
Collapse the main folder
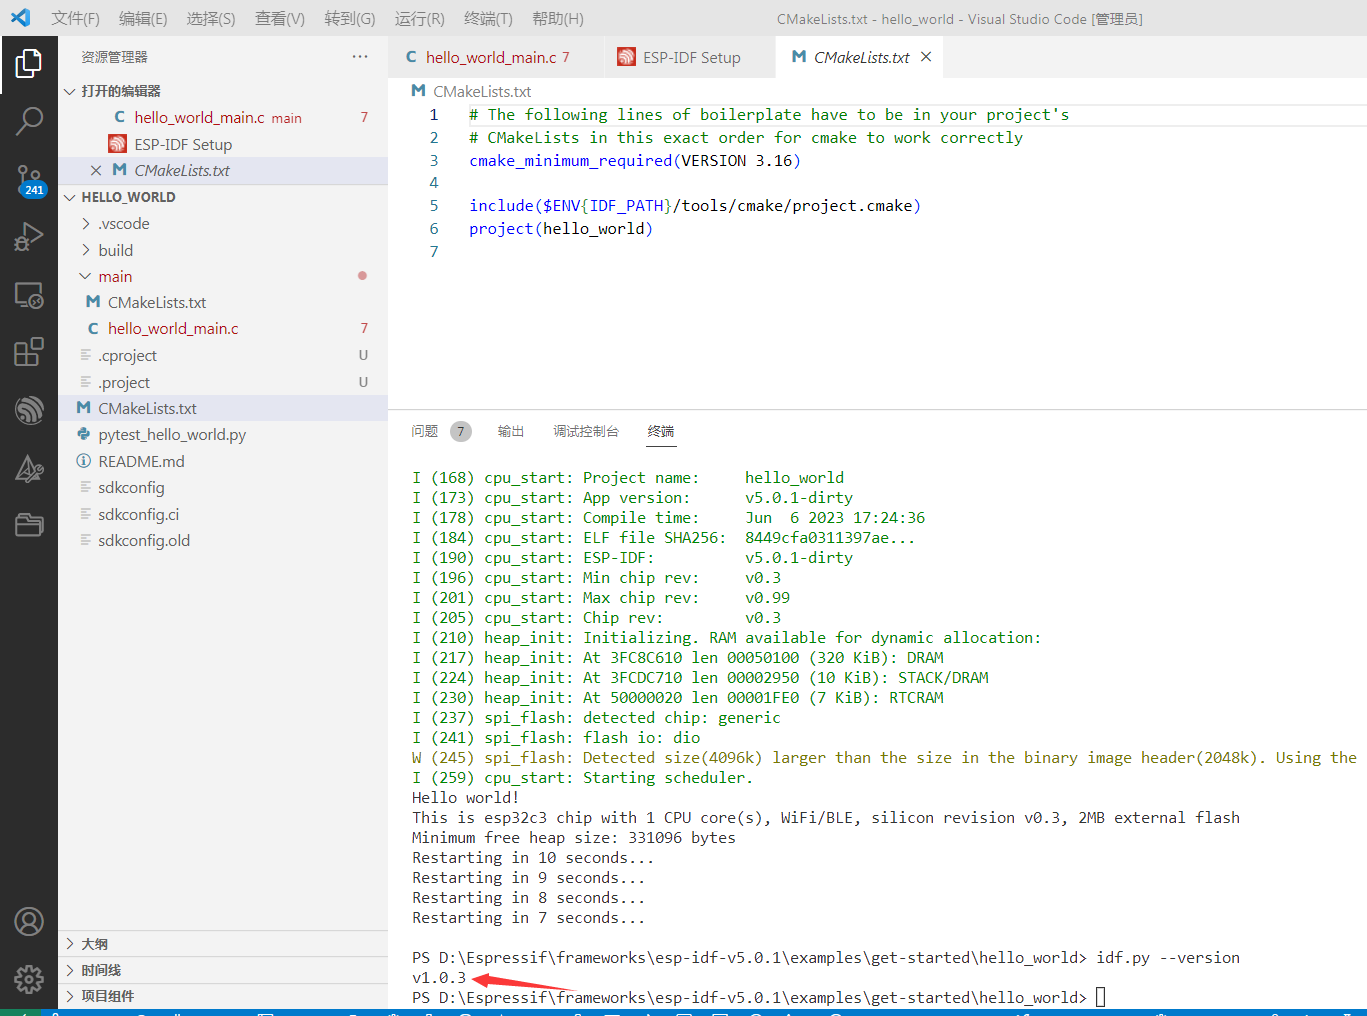(x=223, y=276)
